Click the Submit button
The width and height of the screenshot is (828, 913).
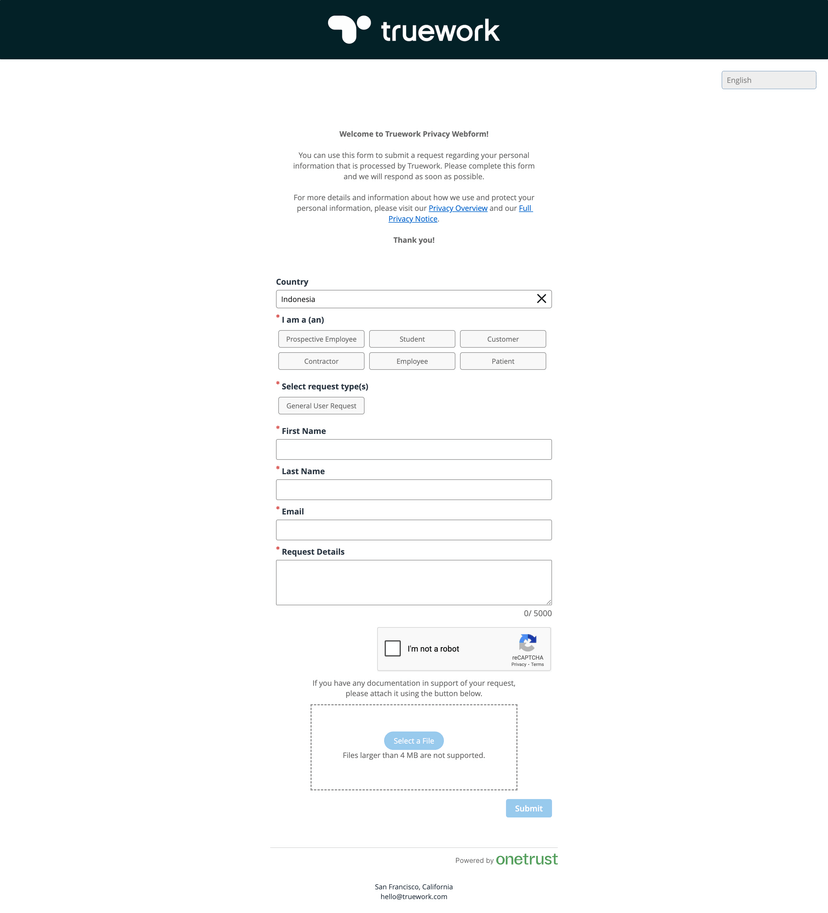pyautogui.click(x=528, y=807)
